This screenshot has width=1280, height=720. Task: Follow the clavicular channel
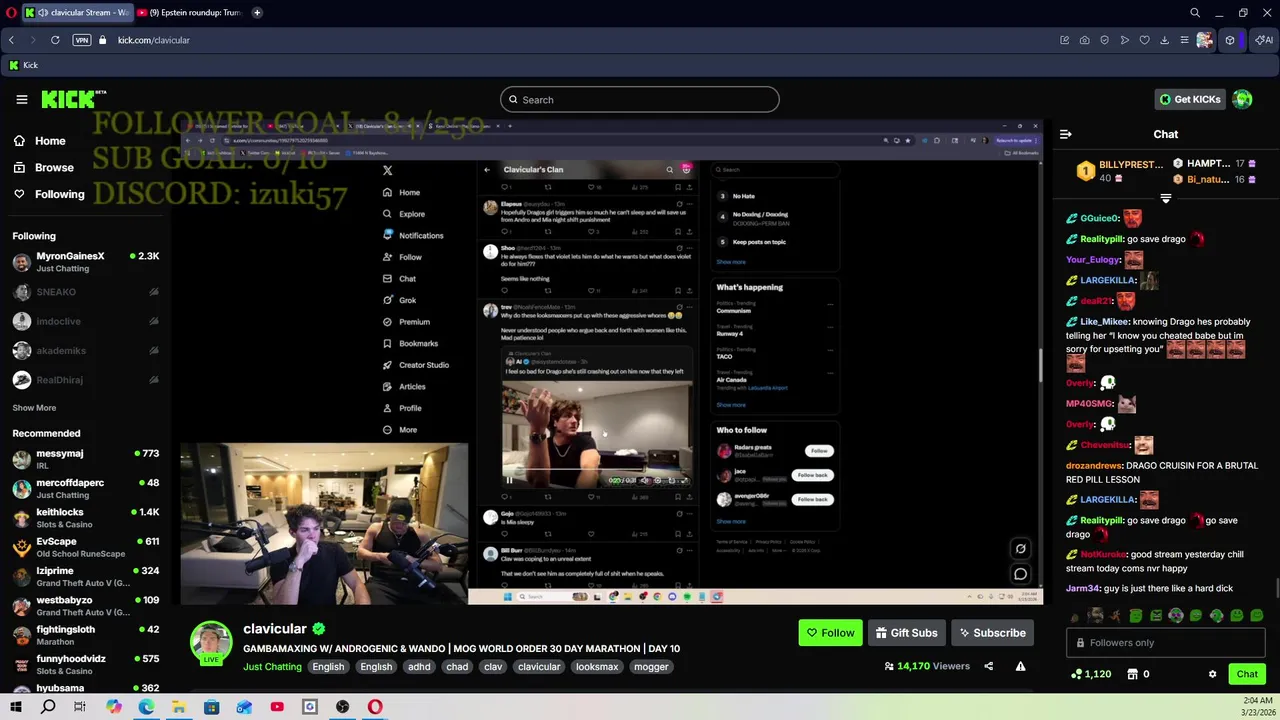[x=830, y=633]
